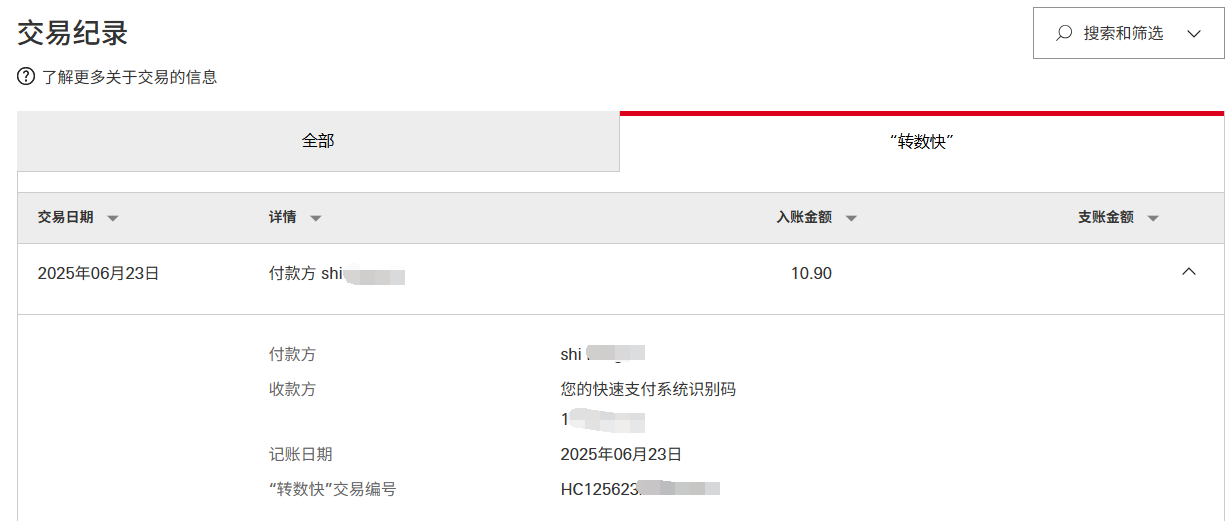Click the sort arrow beside 入账金额

[851, 218]
